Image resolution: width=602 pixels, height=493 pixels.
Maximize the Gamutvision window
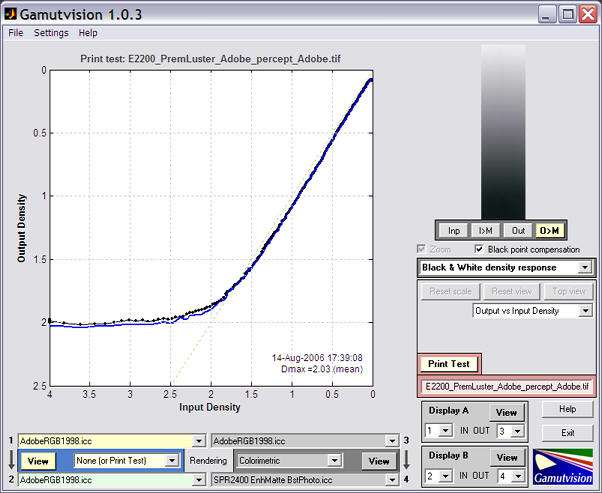point(568,15)
